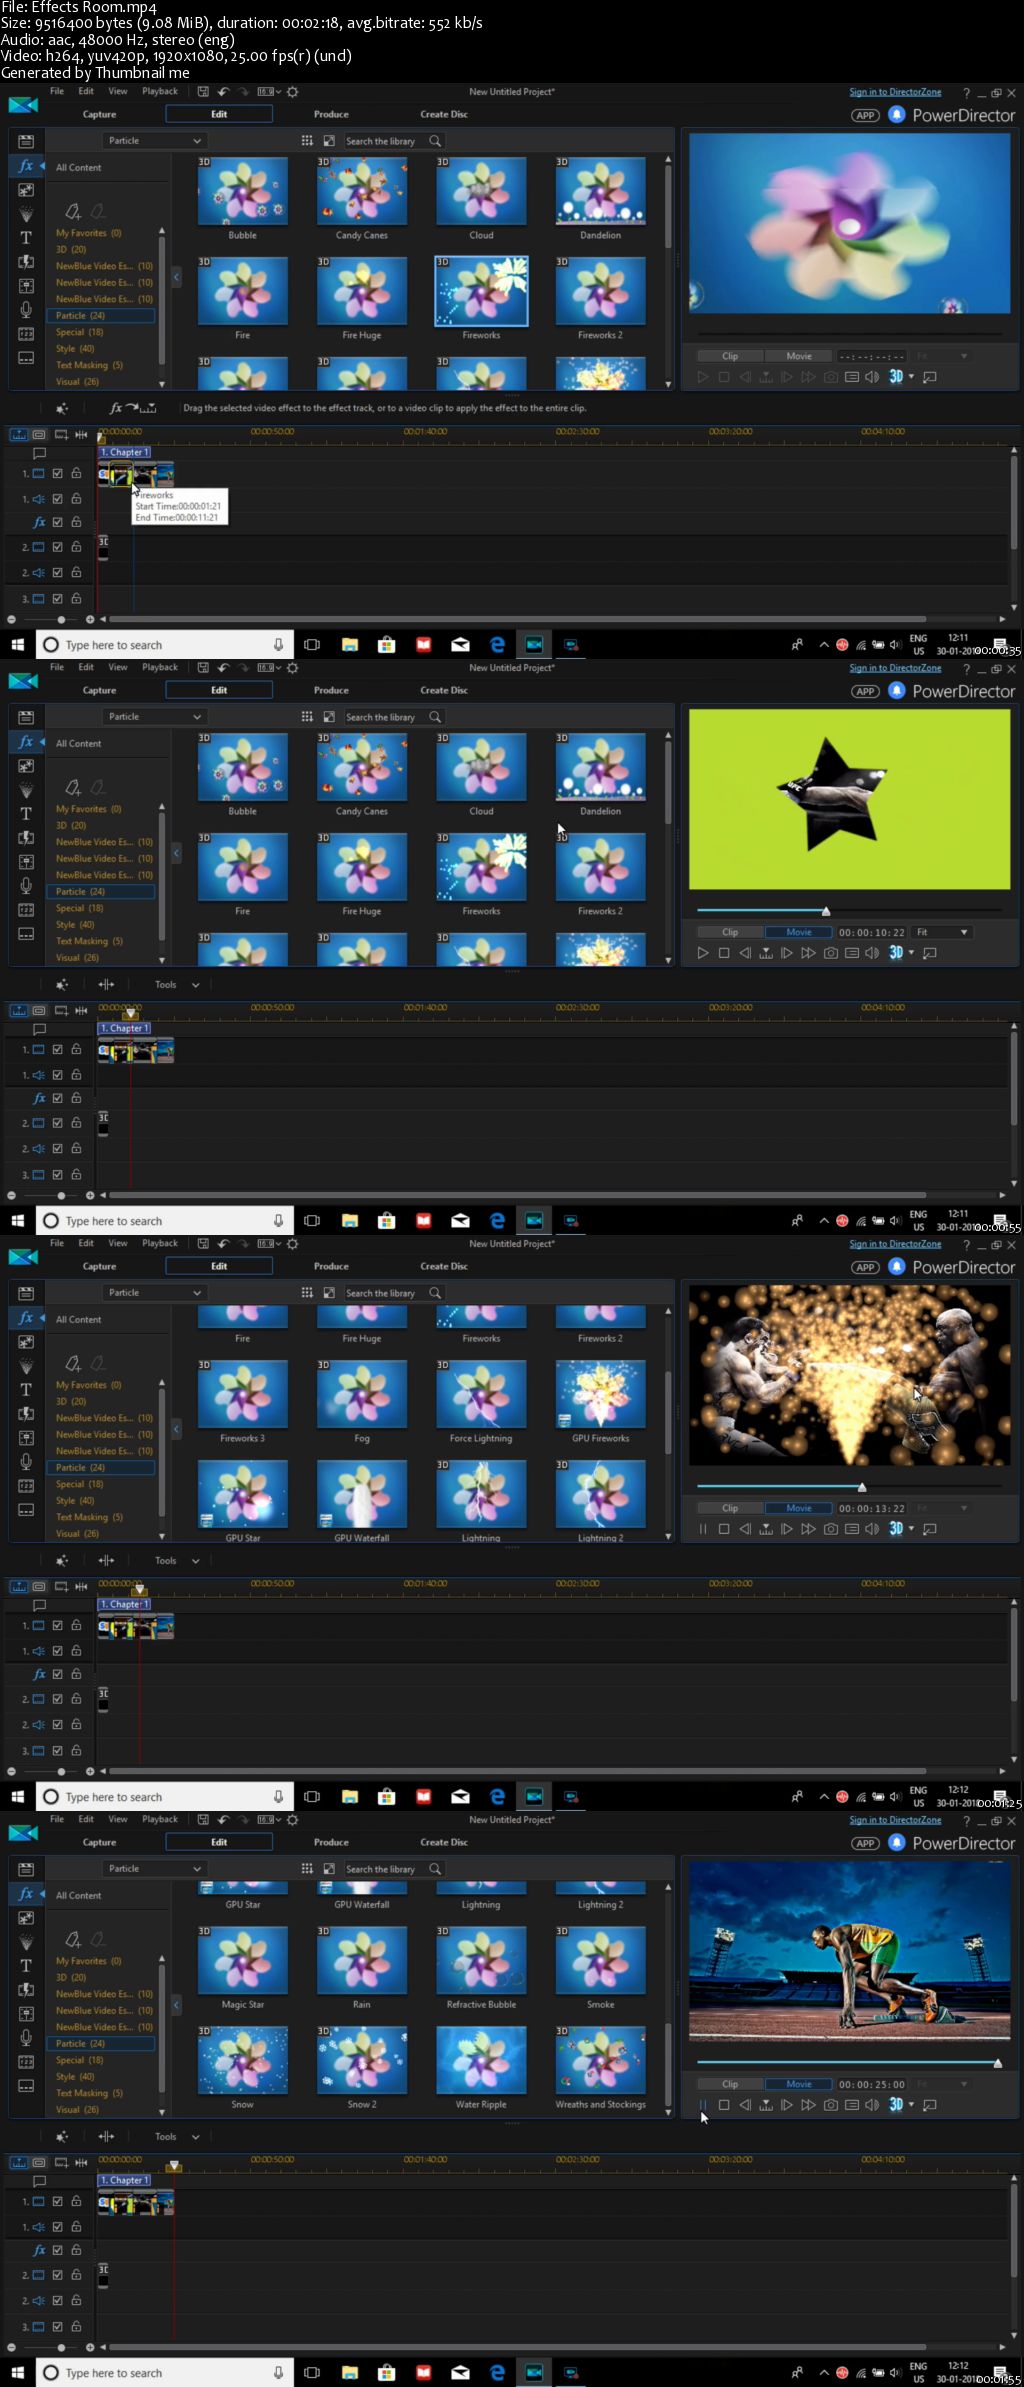Select Special (18) tag in green-star-preview frame
Image resolution: width=1024 pixels, height=2387 pixels.
pyautogui.click(x=80, y=908)
